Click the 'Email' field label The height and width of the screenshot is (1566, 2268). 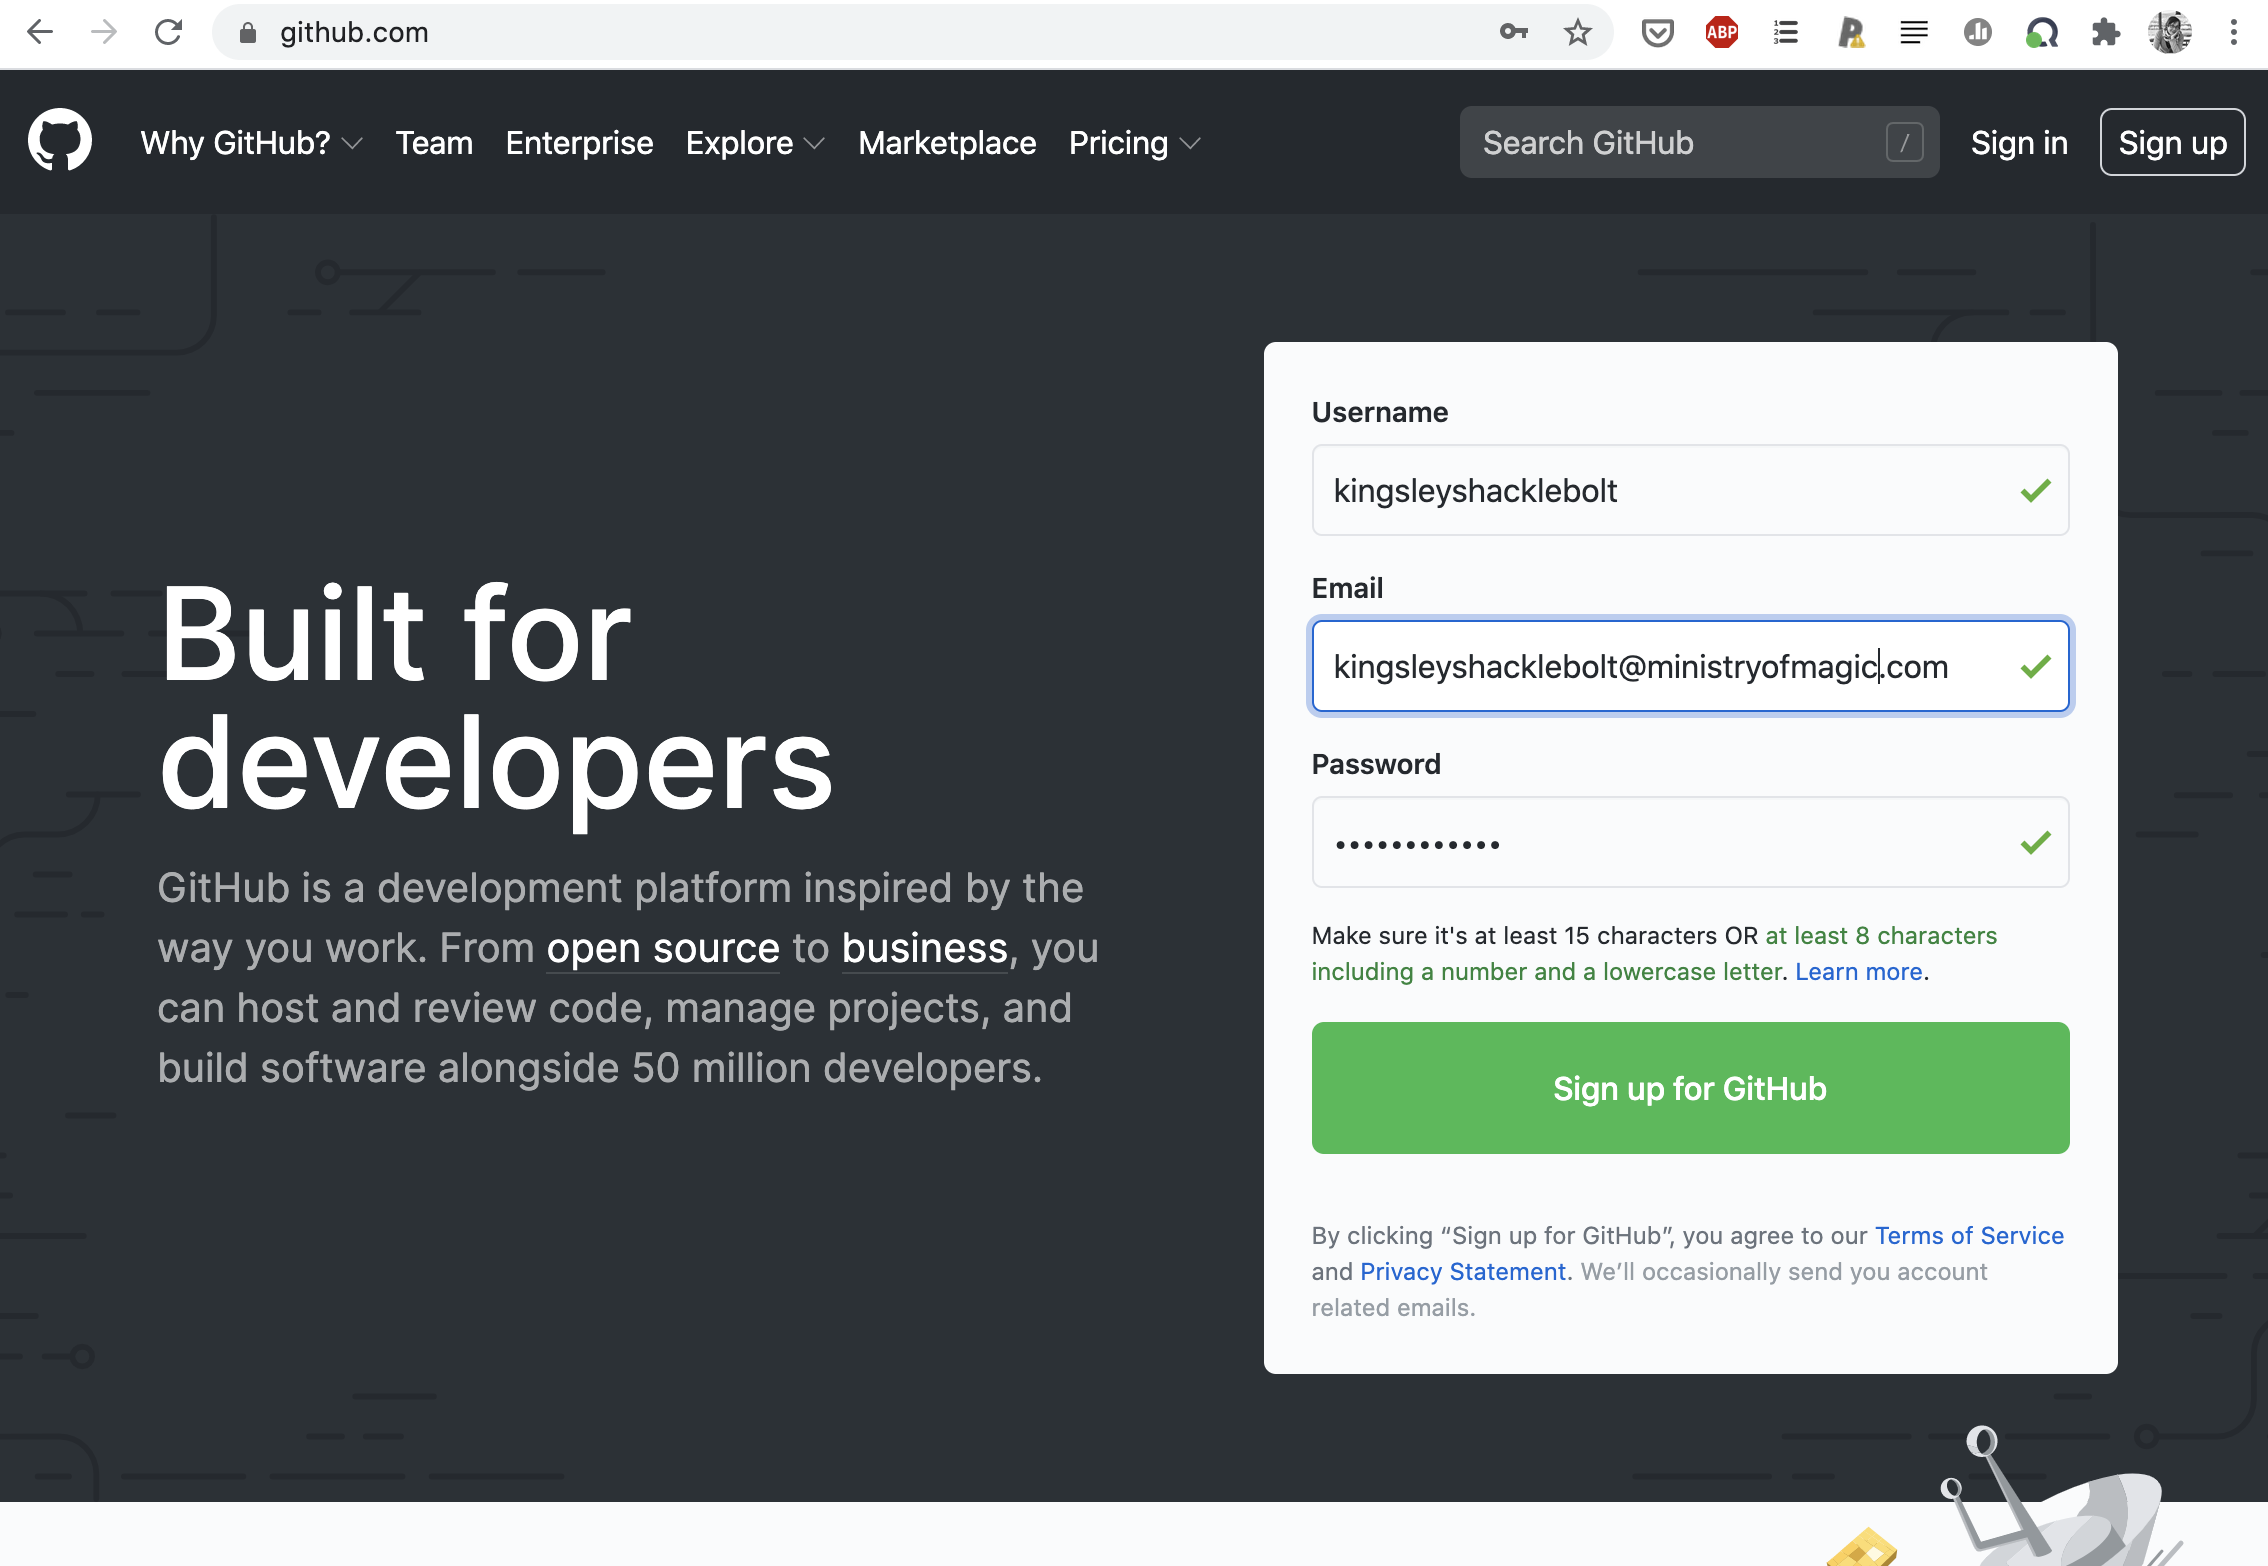coord(1347,588)
